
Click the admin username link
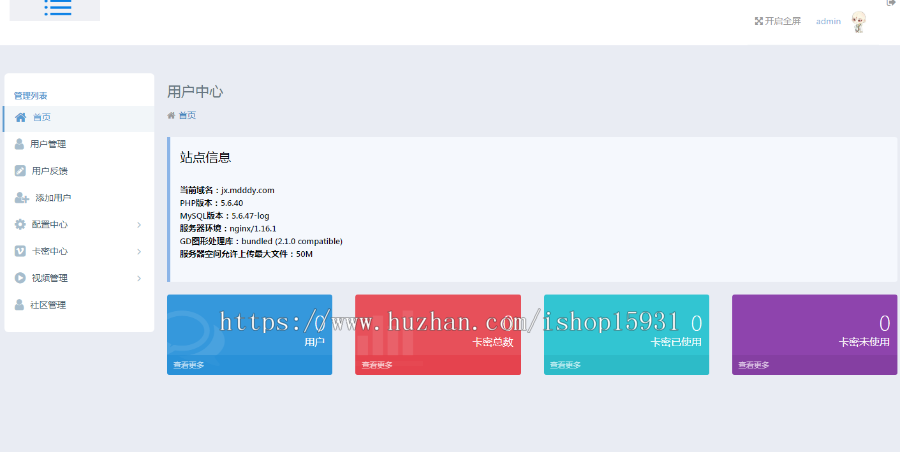(828, 21)
